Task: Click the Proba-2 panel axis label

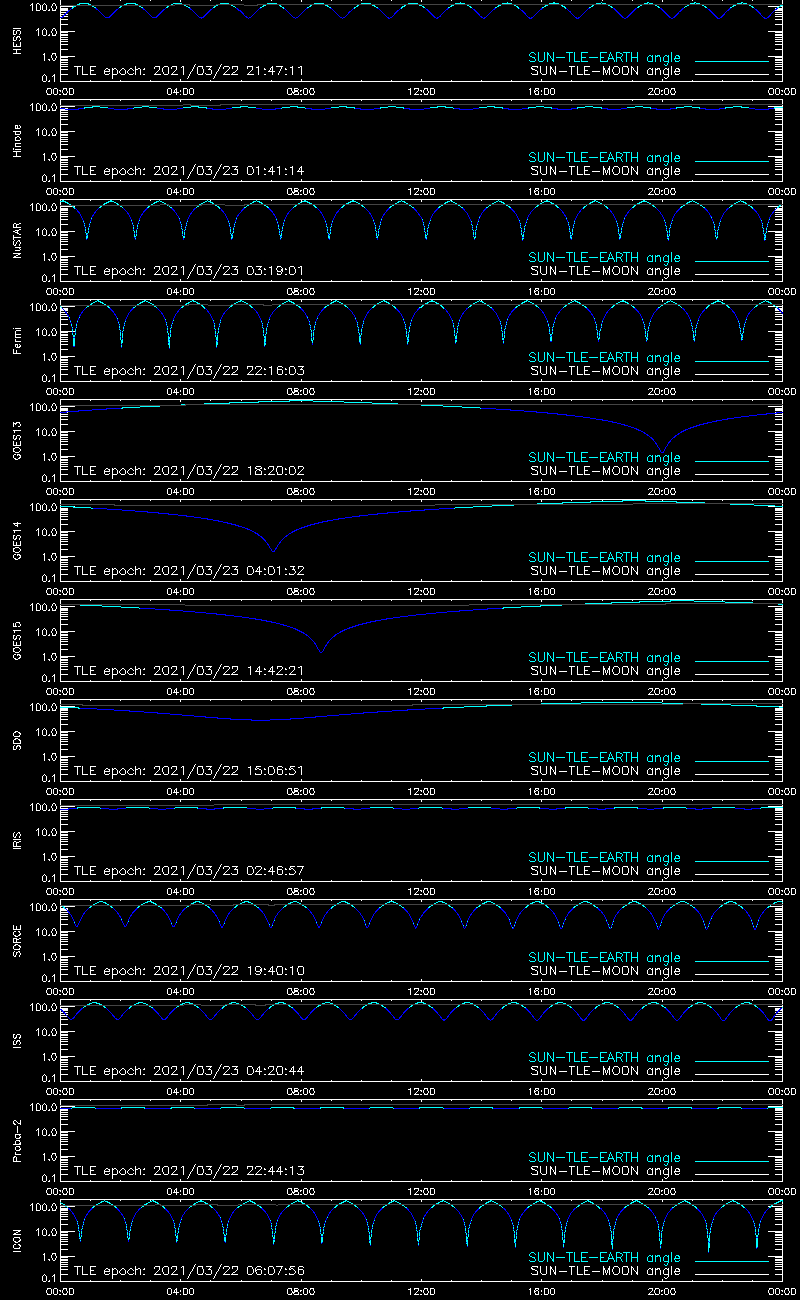Action: pyautogui.click(x=18, y=1141)
